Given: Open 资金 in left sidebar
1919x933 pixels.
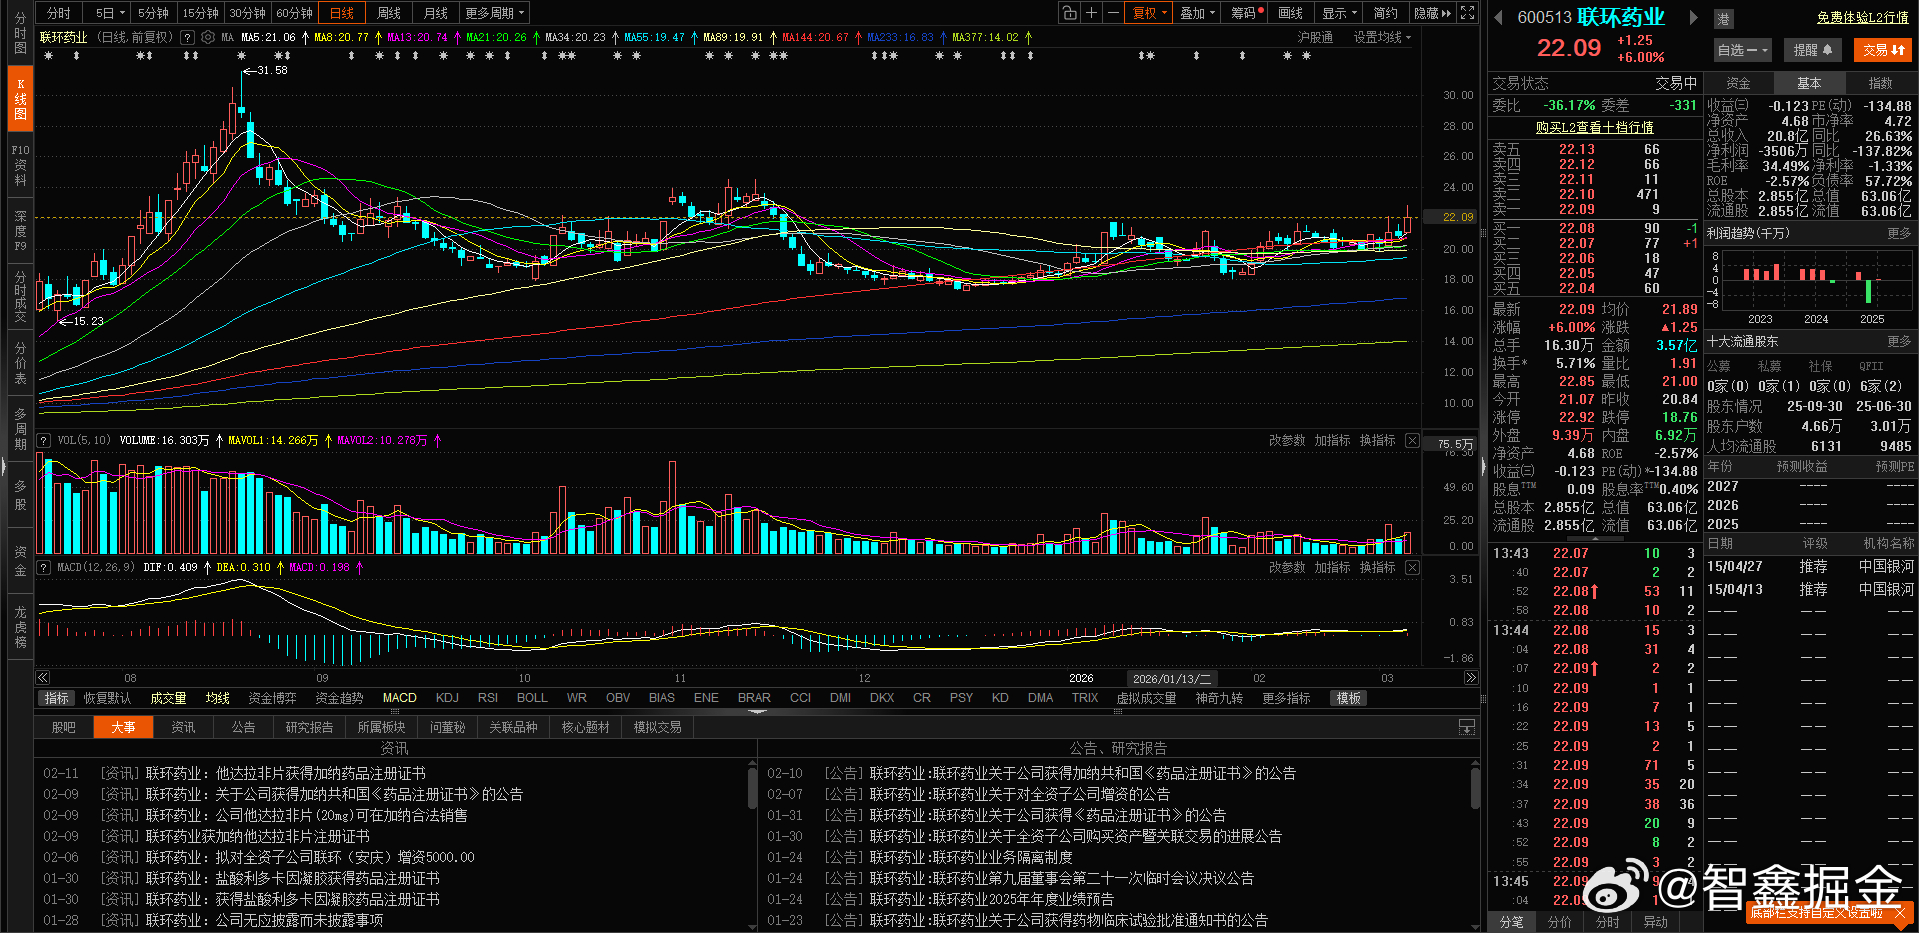Looking at the screenshot, I should 20,560.
